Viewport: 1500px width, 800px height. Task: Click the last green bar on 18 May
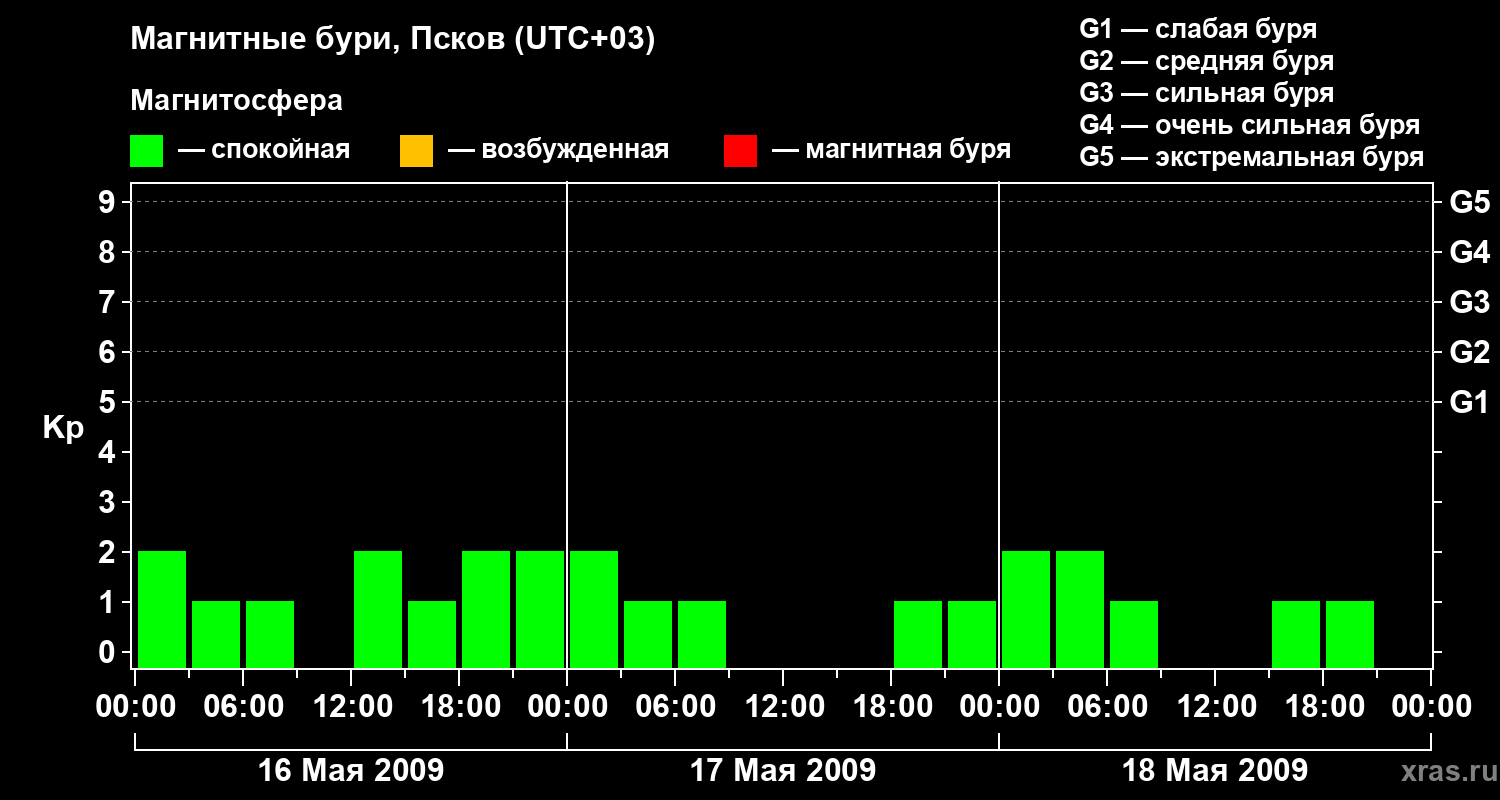click(x=1350, y=634)
